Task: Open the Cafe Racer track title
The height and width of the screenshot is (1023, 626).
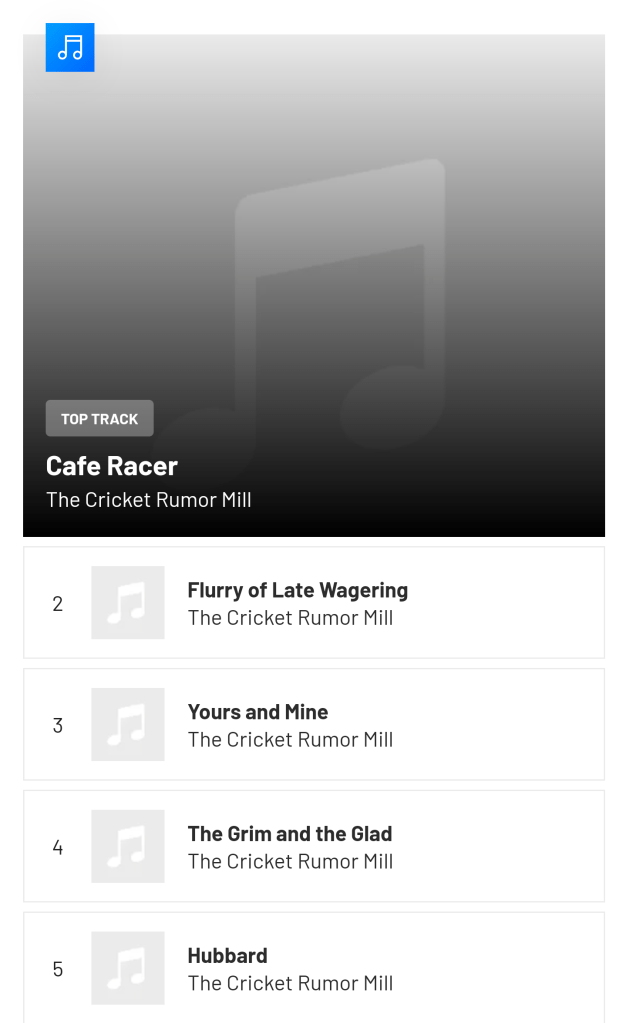Action: (112, 466)
